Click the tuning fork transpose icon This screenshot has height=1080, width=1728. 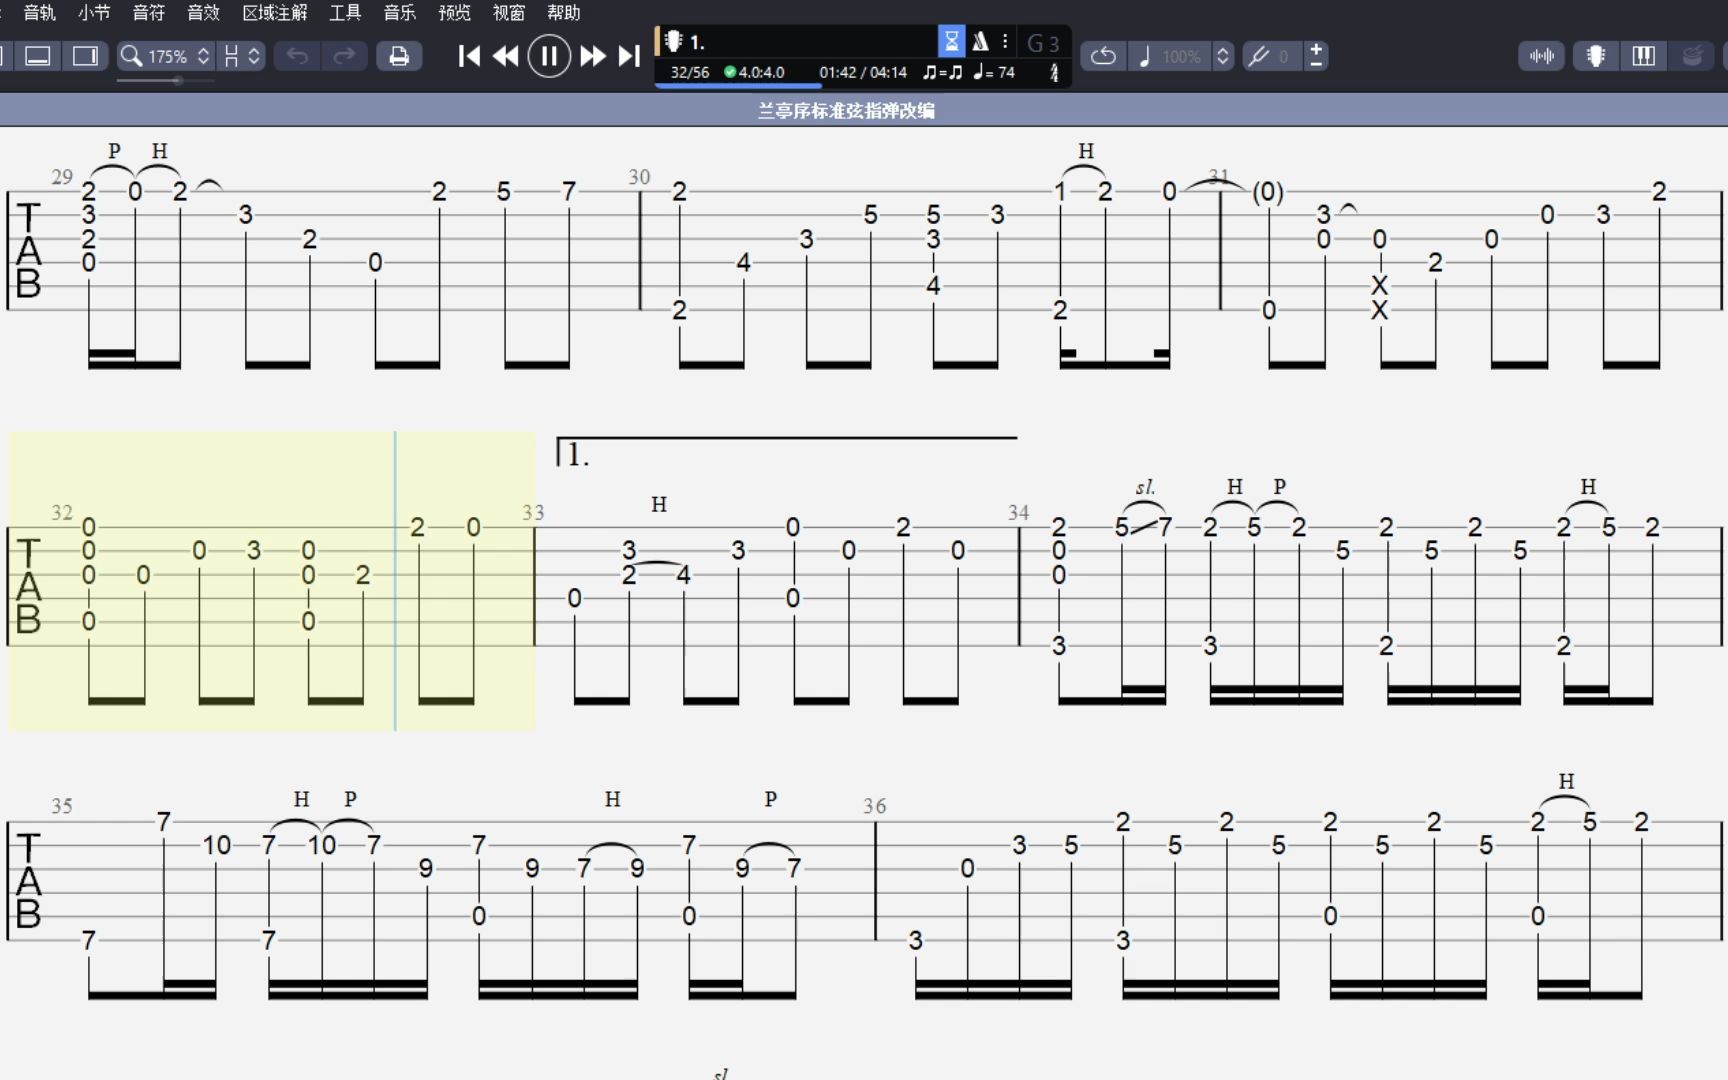(x=1259, y=56)
